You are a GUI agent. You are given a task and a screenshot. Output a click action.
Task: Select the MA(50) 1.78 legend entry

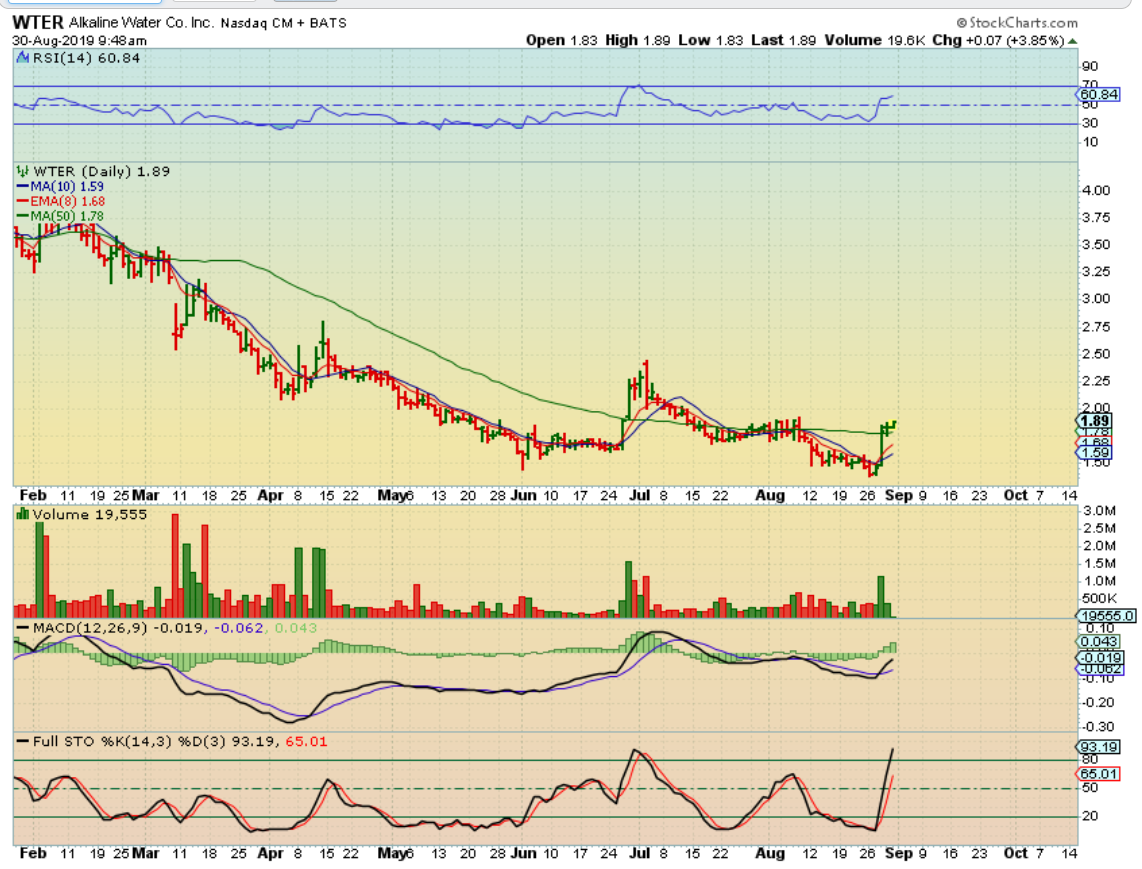tap(61, 216)
